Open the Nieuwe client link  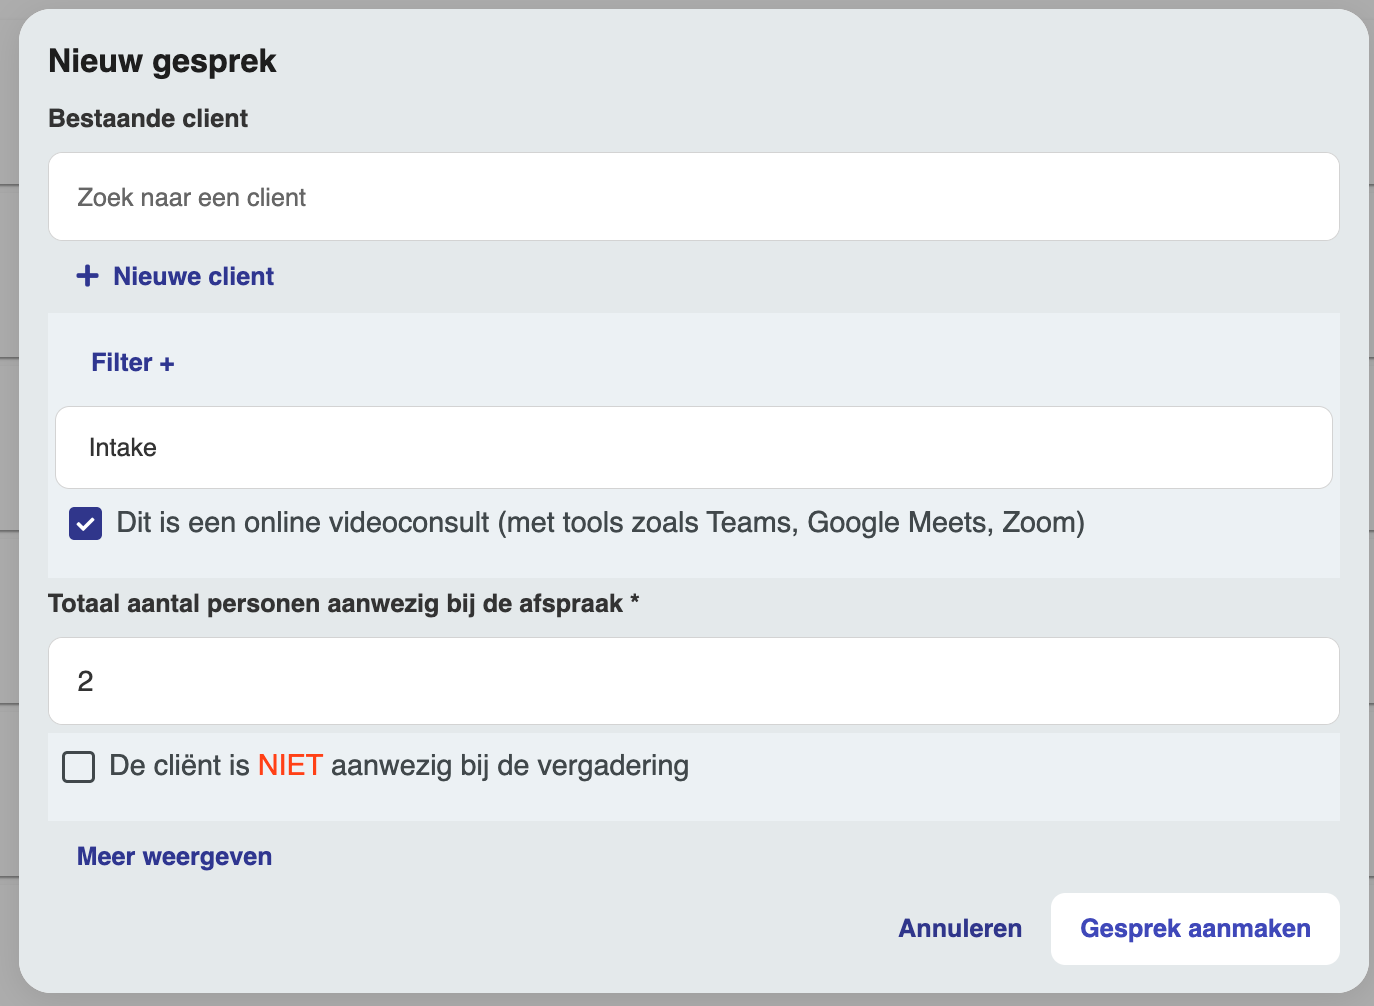tap(193, 277)
